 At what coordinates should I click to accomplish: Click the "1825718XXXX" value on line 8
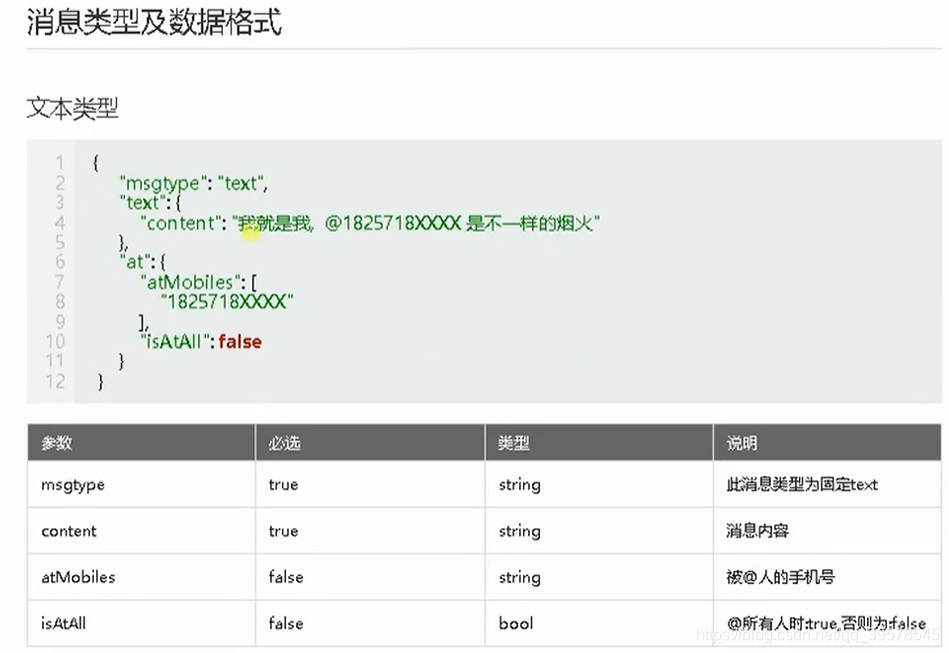click(x=227, y=301)
